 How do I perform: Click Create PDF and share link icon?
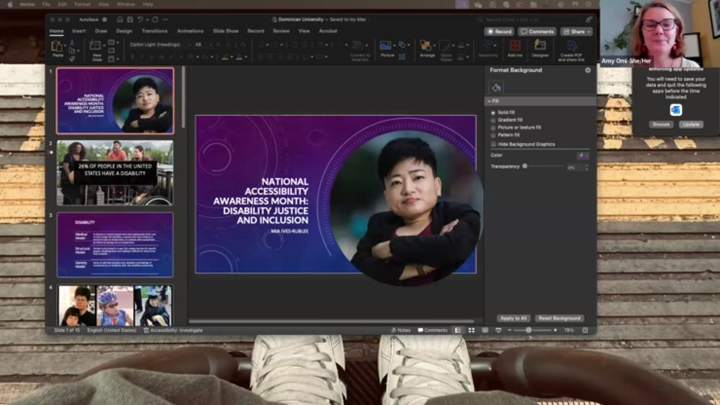pyautogui.click(x=572, y=45)
